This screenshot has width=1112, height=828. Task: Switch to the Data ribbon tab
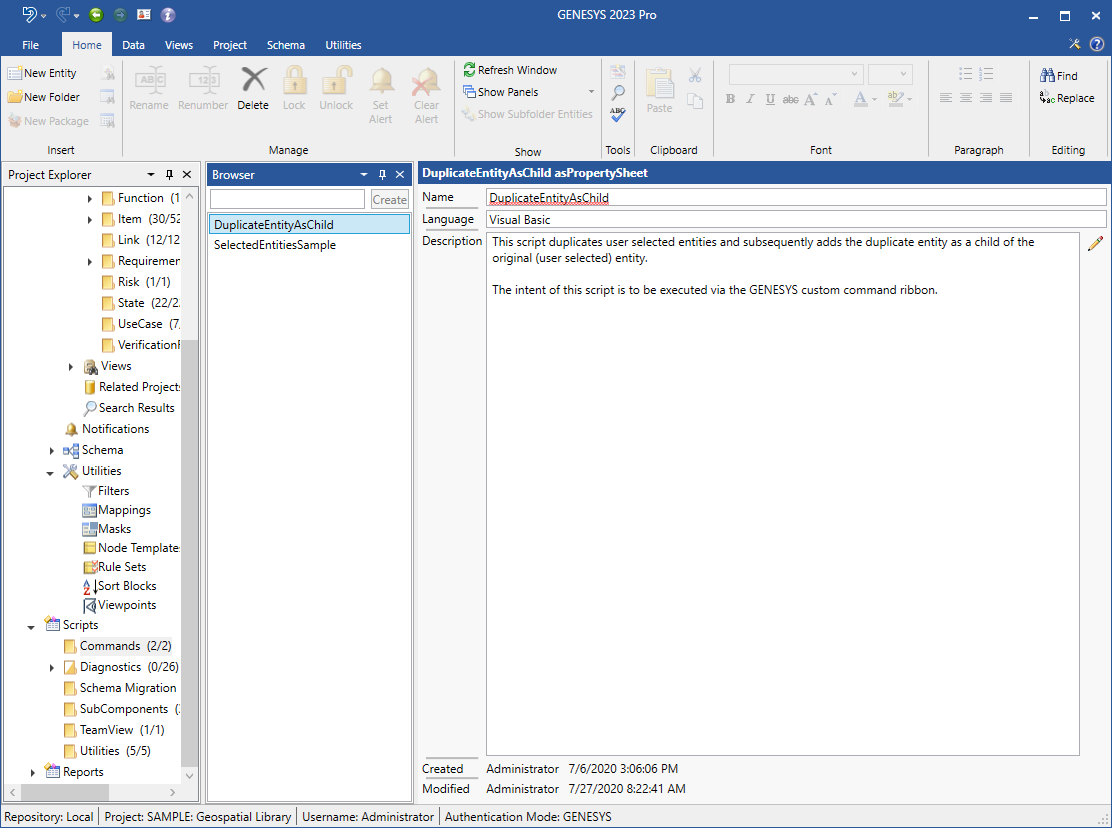pos(133,45)
